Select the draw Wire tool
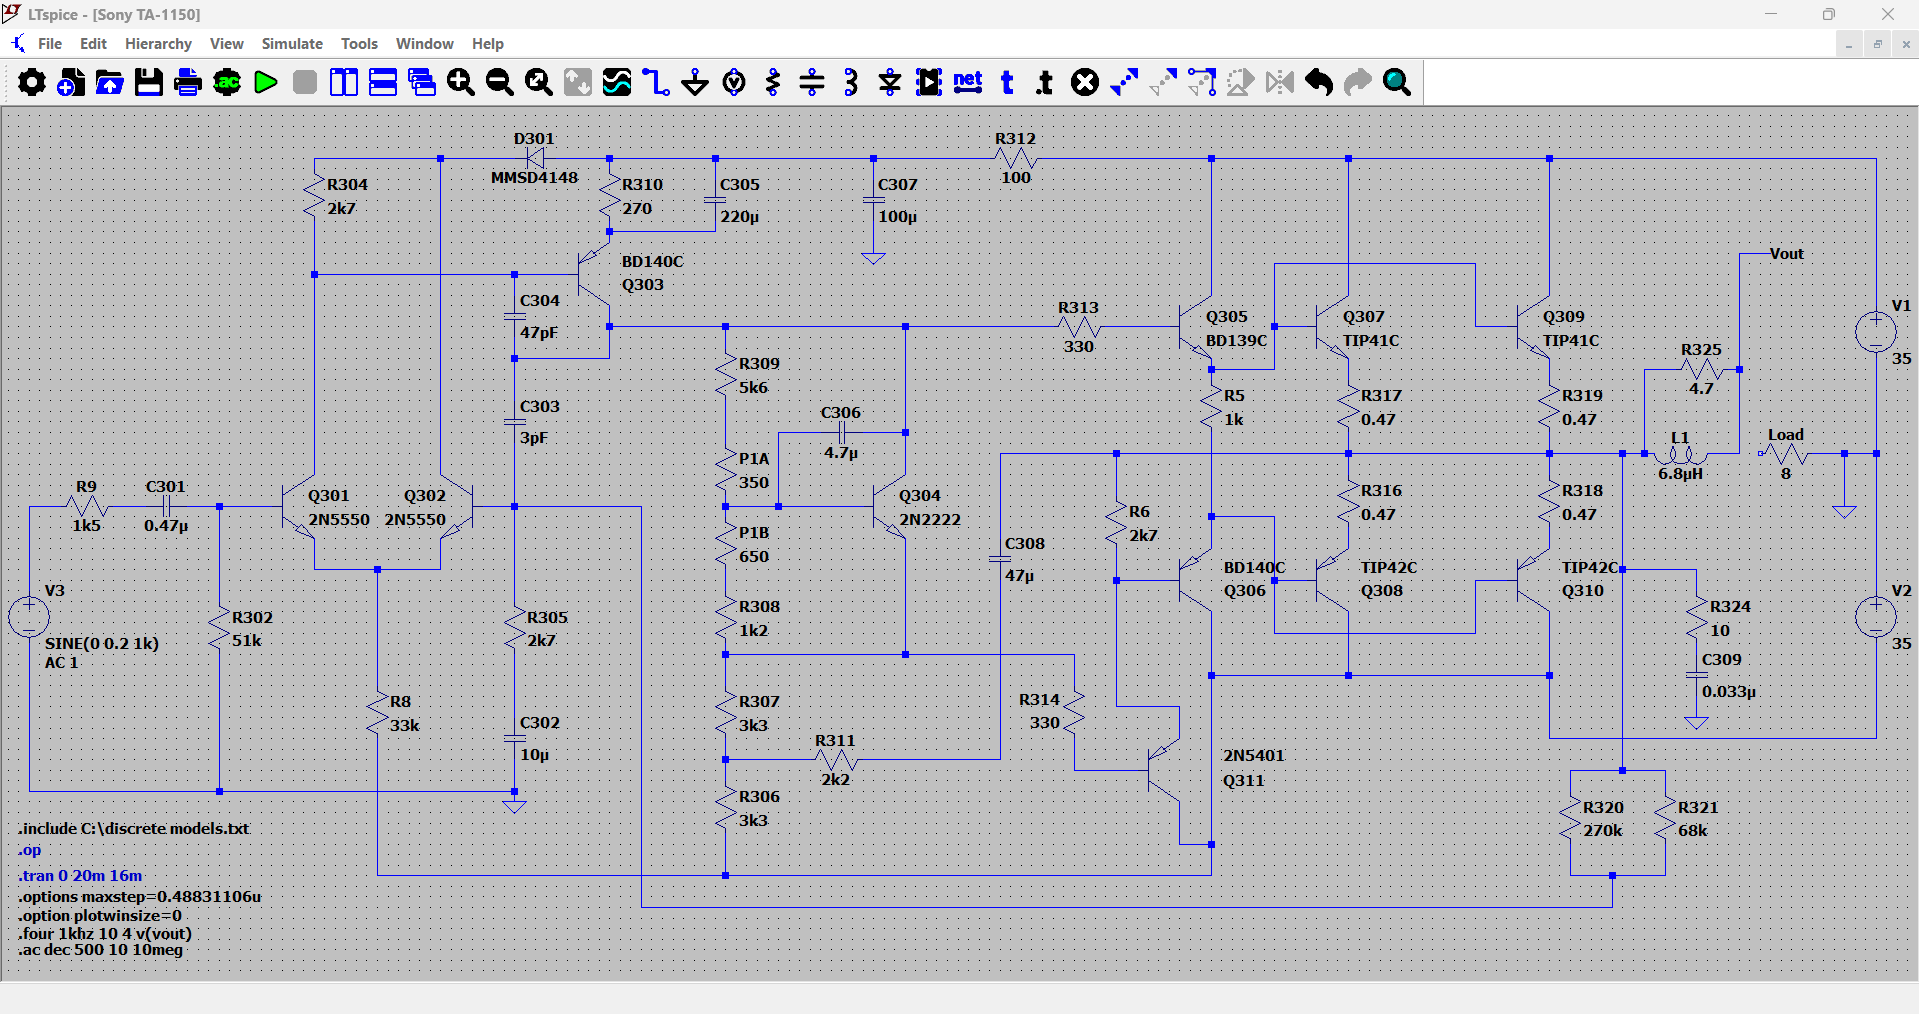 tap(656, 82)
